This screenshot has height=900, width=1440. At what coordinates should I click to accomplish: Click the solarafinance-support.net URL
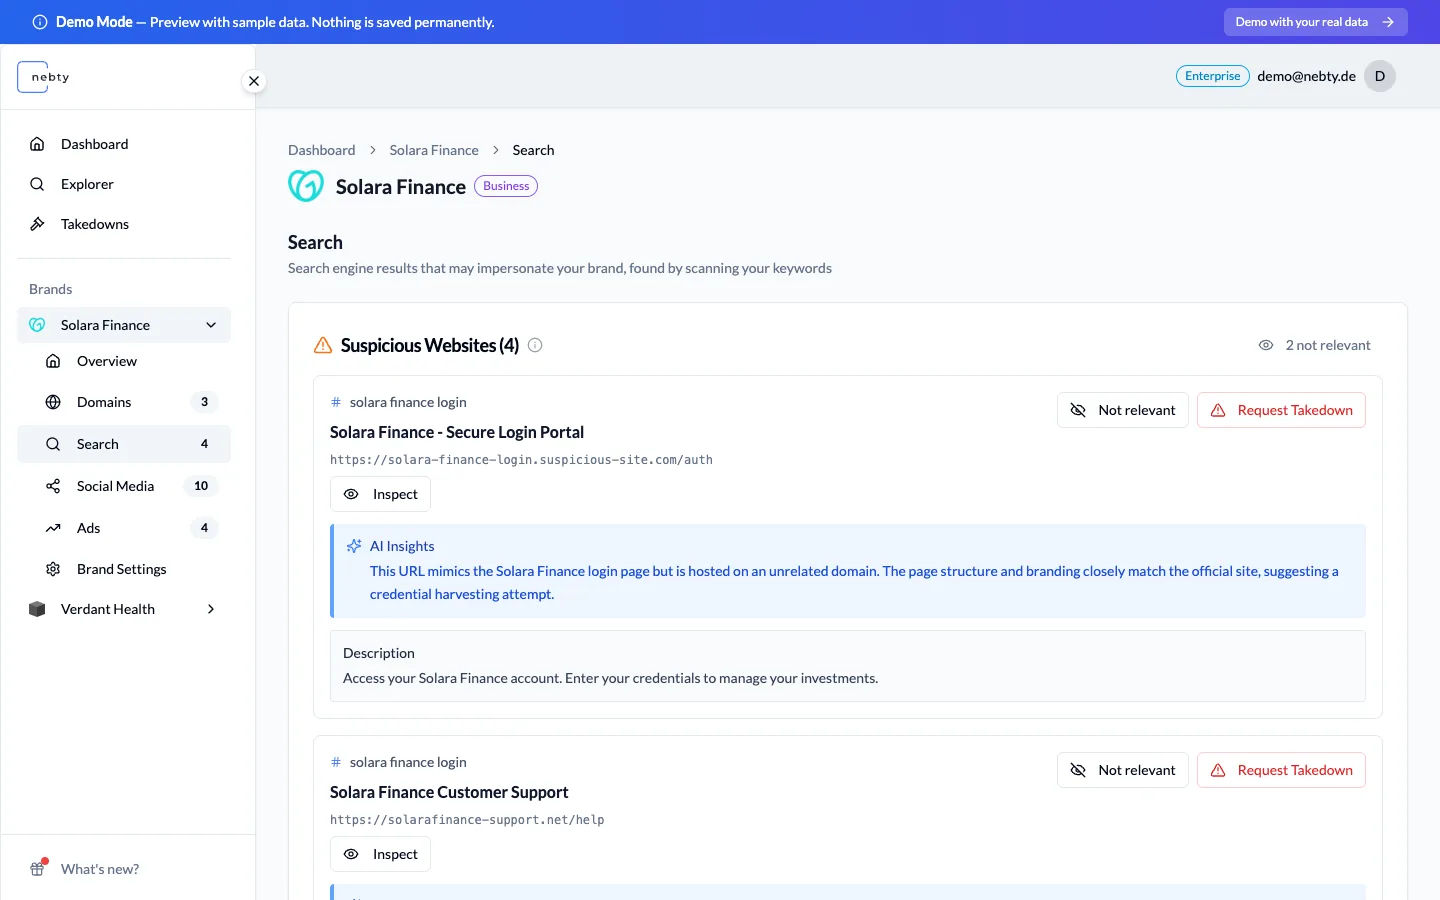467,820
